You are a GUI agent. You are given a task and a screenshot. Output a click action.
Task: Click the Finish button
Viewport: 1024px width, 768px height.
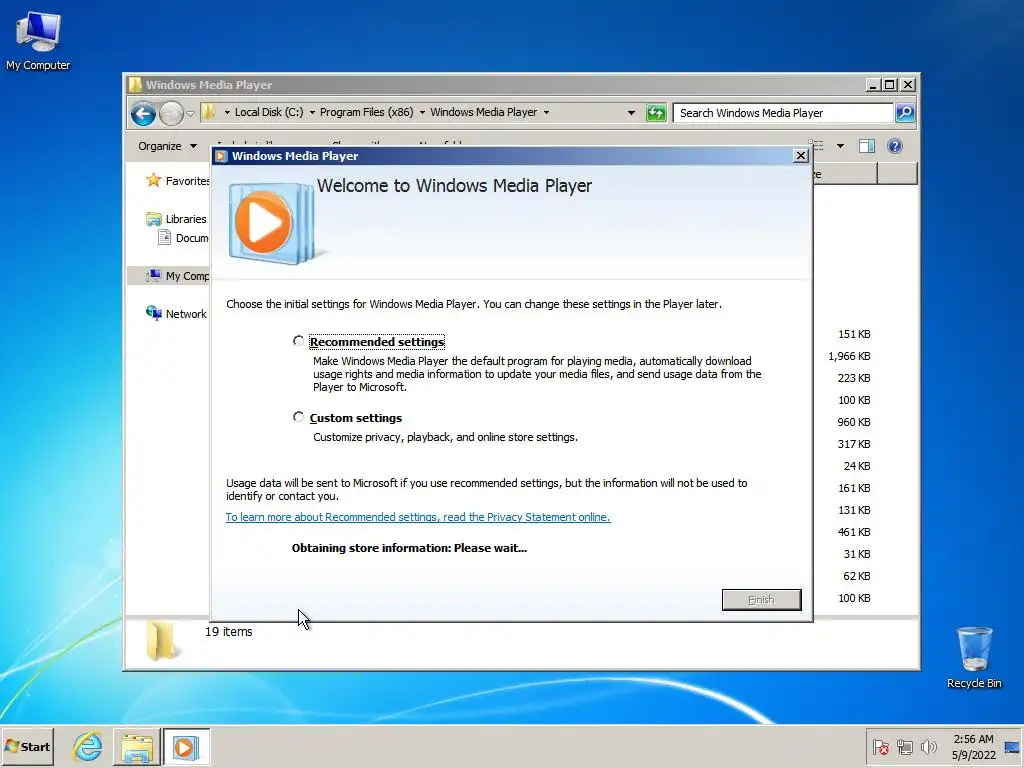coord(761,600)
